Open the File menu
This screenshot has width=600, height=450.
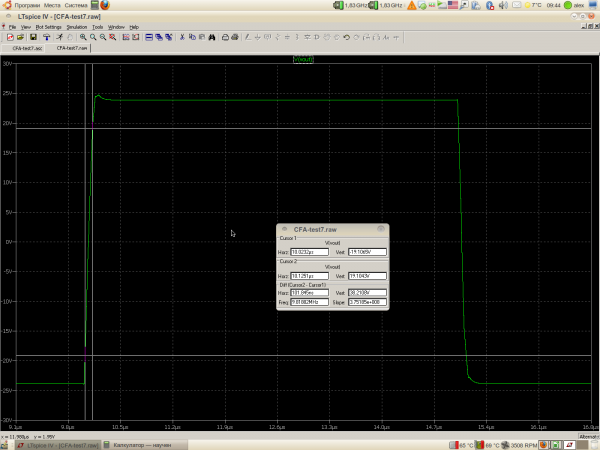click(13, 27)
